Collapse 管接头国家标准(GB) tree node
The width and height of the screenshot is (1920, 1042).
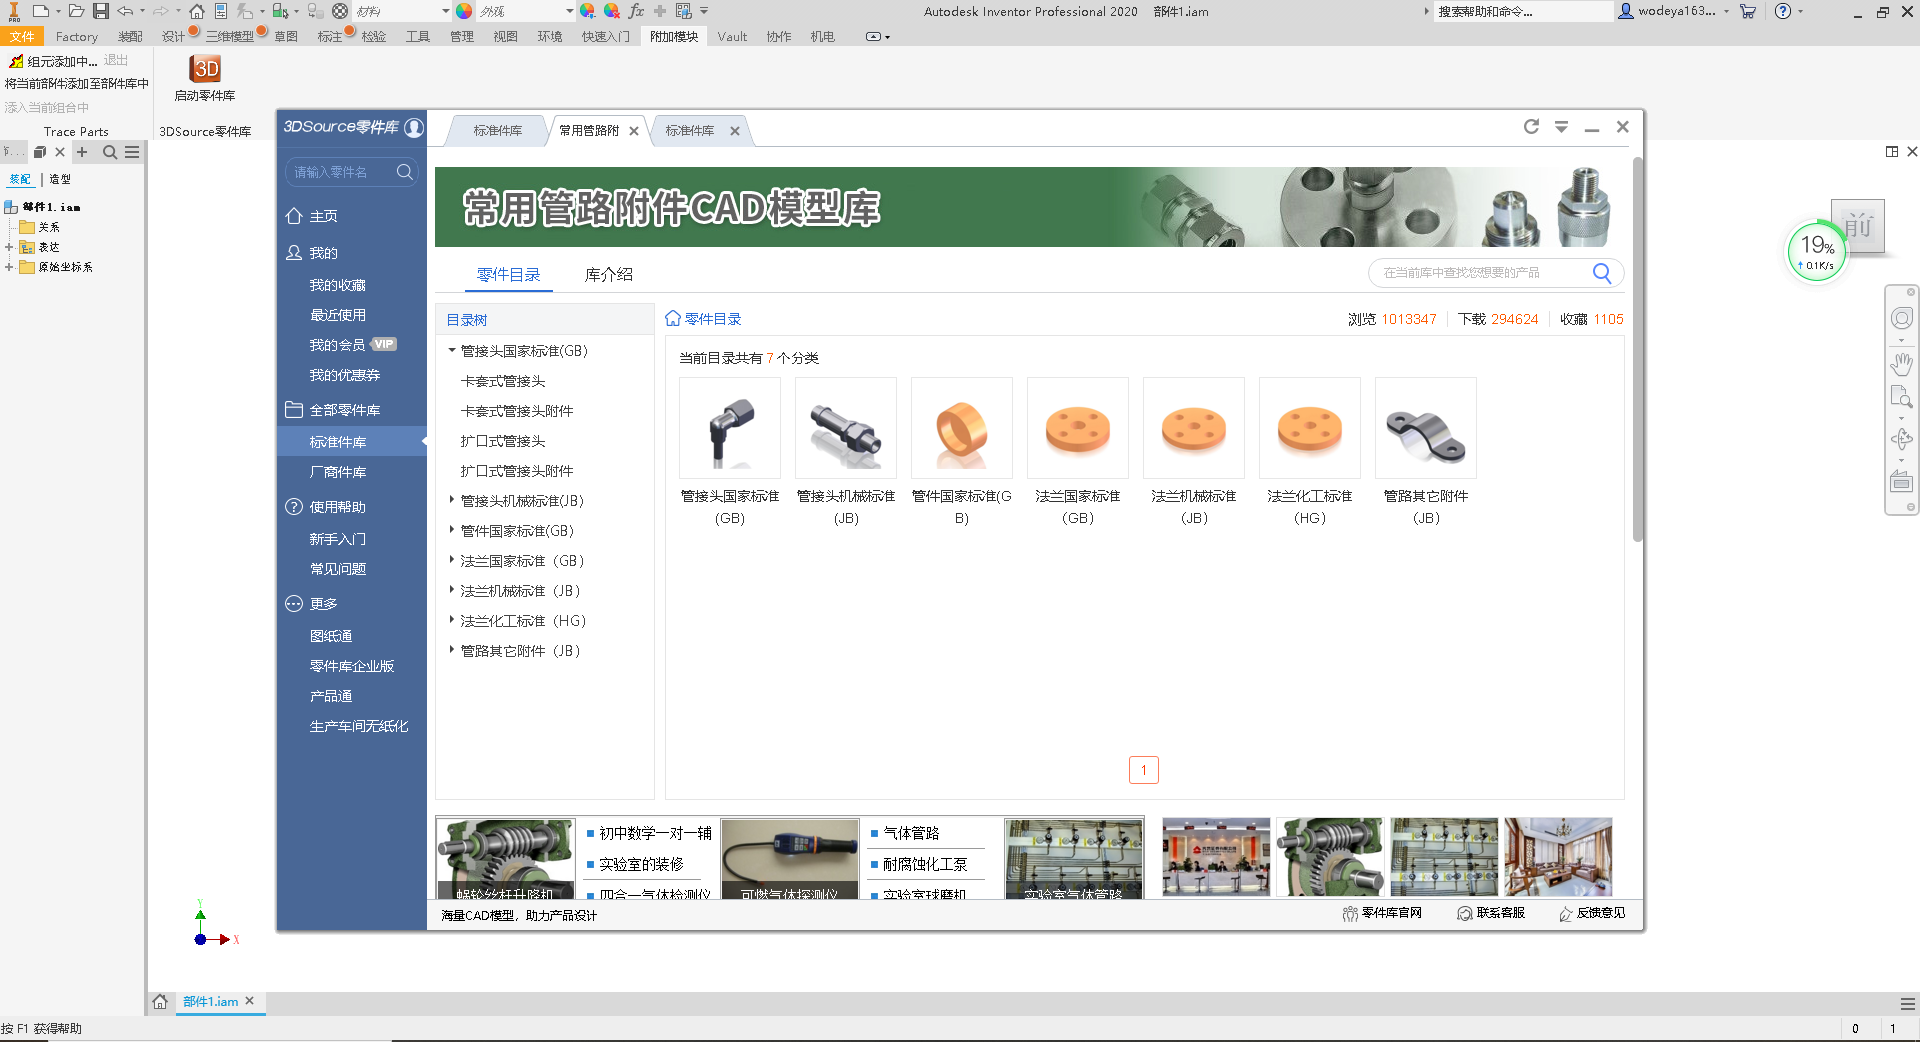pyautogui.click(x=452, y=351)
